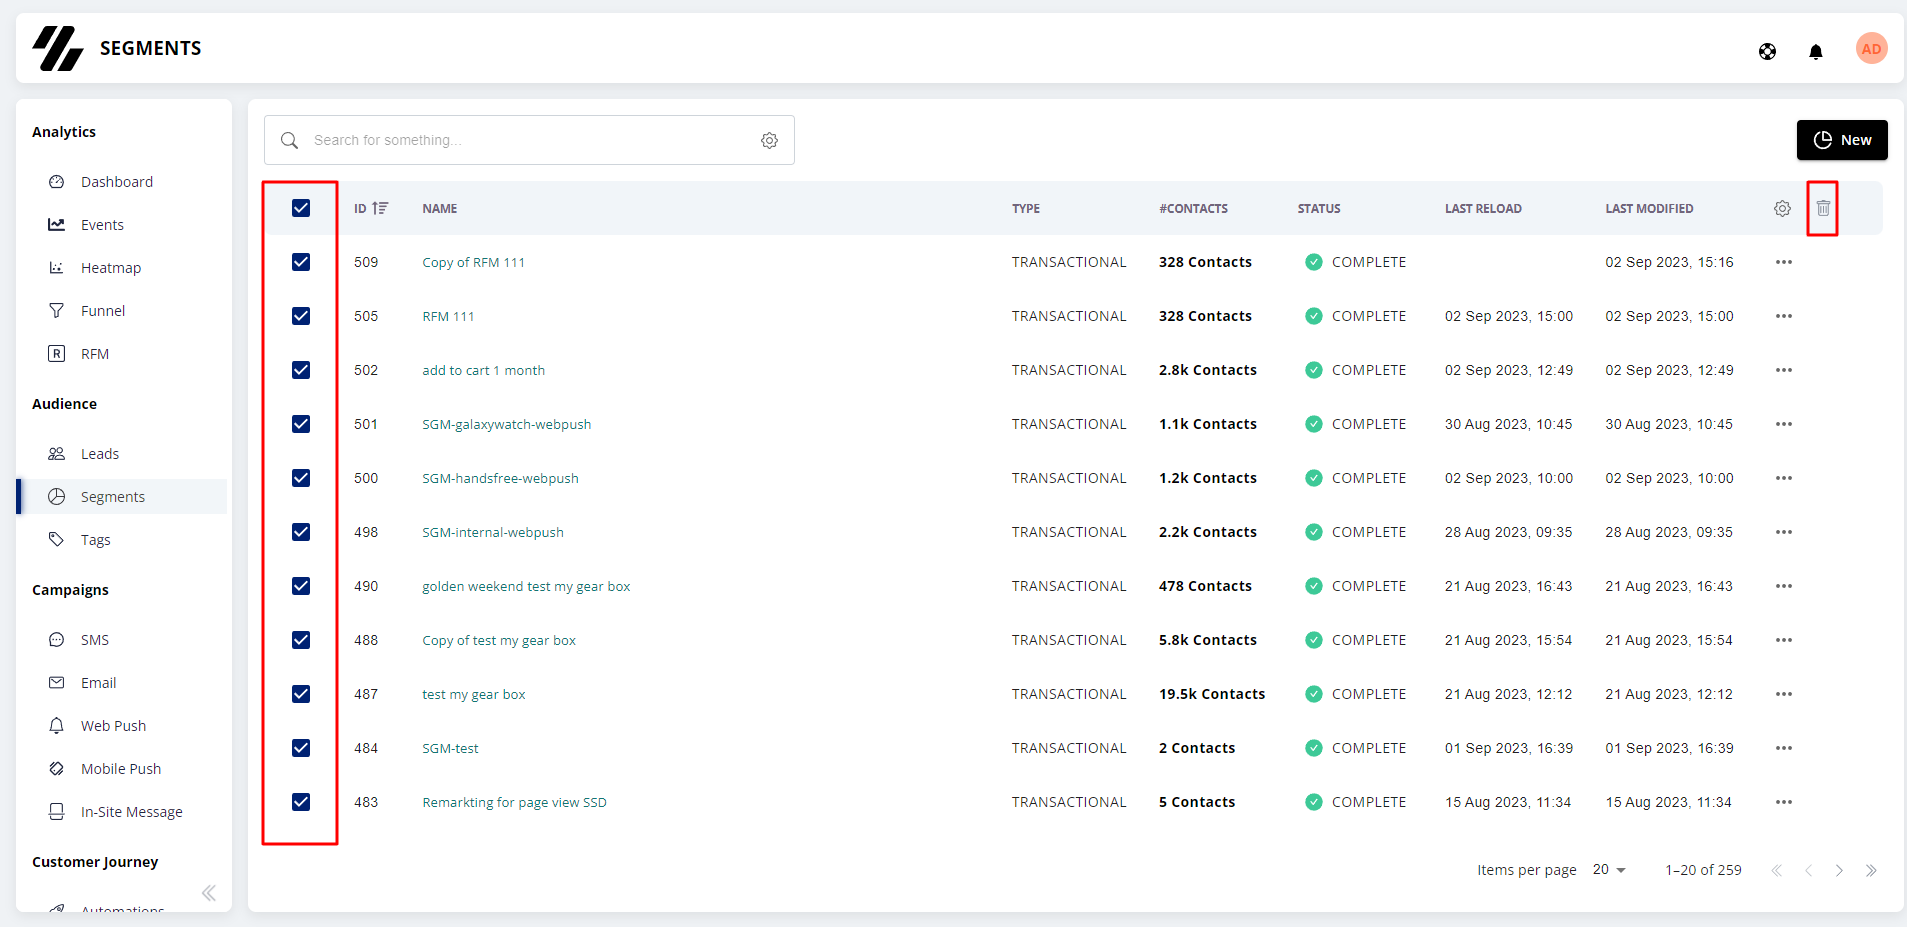The width and height of the screenshot is (1907, 927).
Task: Open row actions for RFM 111 segment 505
Action: 1783,316
